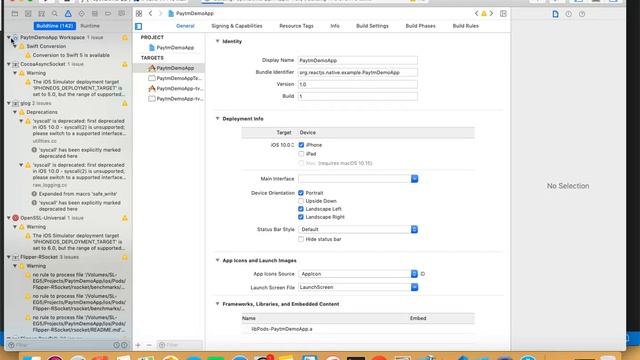This screenshot has height=360, width=640.
Task: Click the warning badge on glog row
Action: 125,104
